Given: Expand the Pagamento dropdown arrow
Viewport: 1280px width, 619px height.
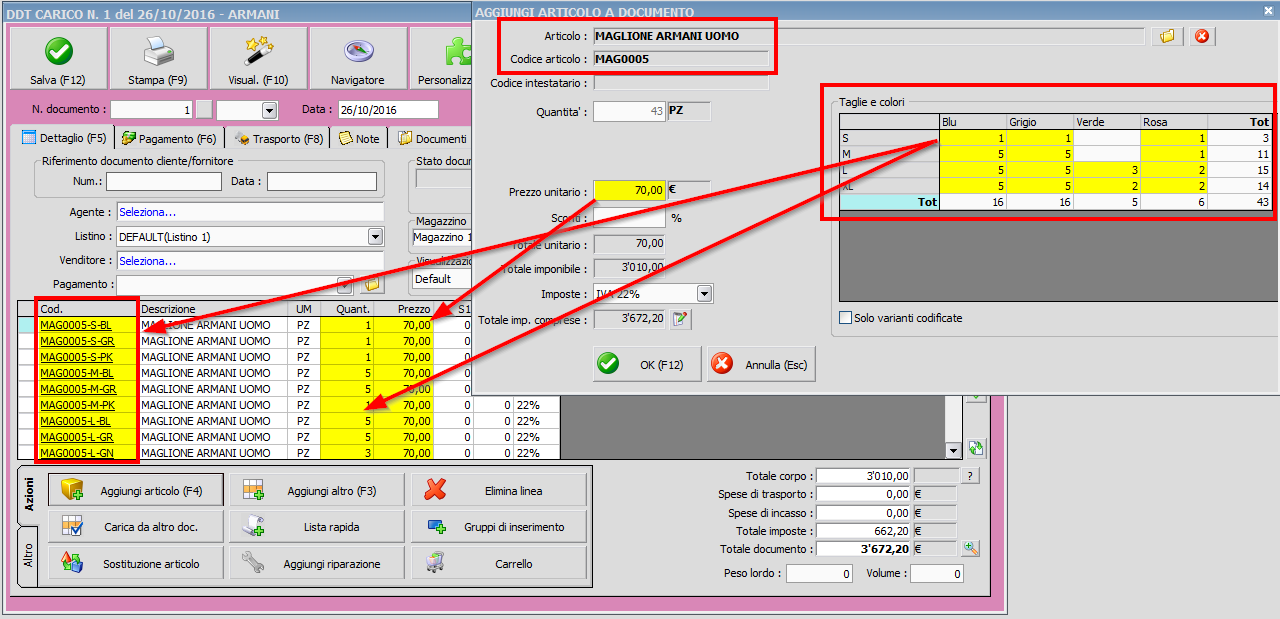Looking at the screenshot, I should [345, 285].
